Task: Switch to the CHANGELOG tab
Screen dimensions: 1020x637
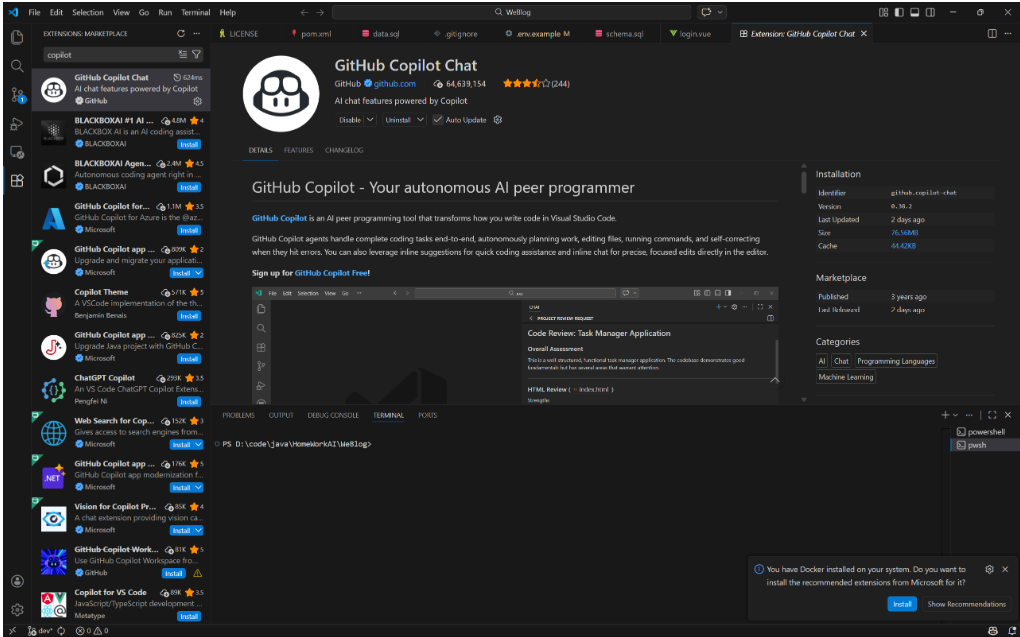Action: click(x=344, y=150)
